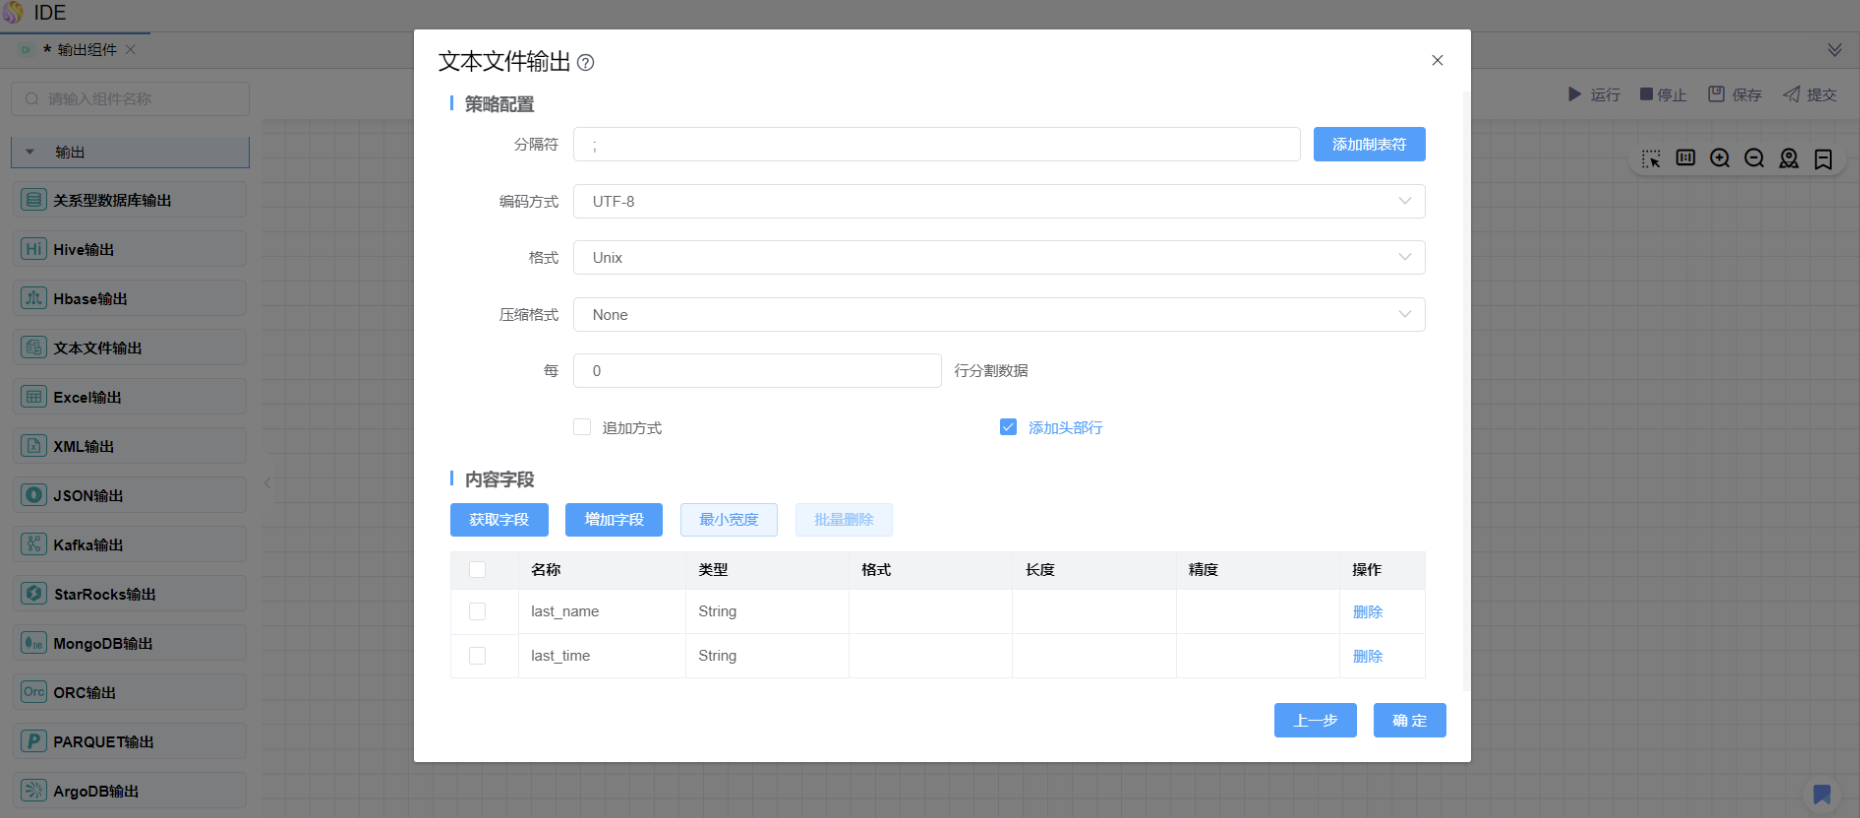Screen dimensions: 1860x818
Task: Click the Kafka输出 component icon
Action: (x=34, y=544)
